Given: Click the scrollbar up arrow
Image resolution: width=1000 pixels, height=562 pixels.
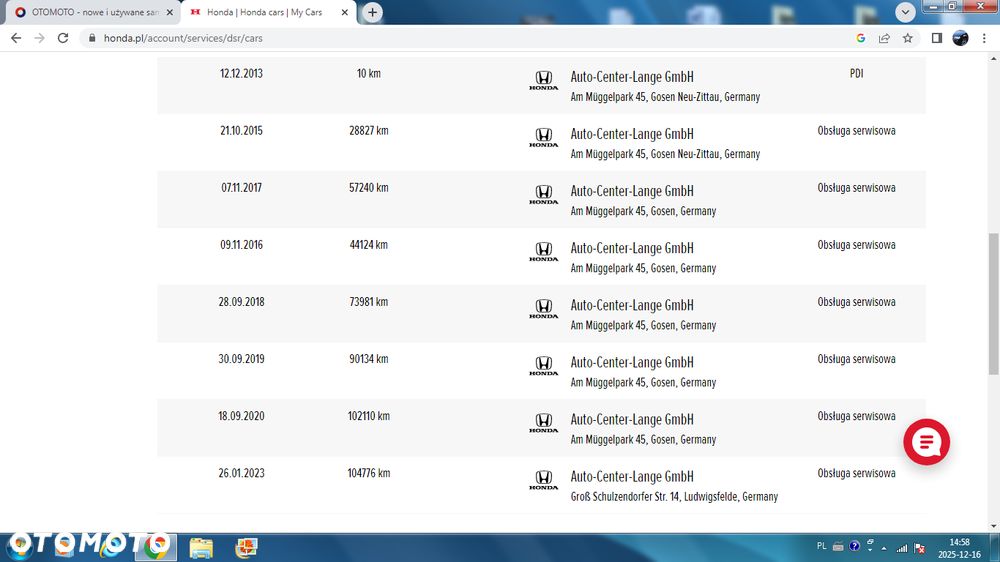Looking at the screenshot, I should pos(994,58).
